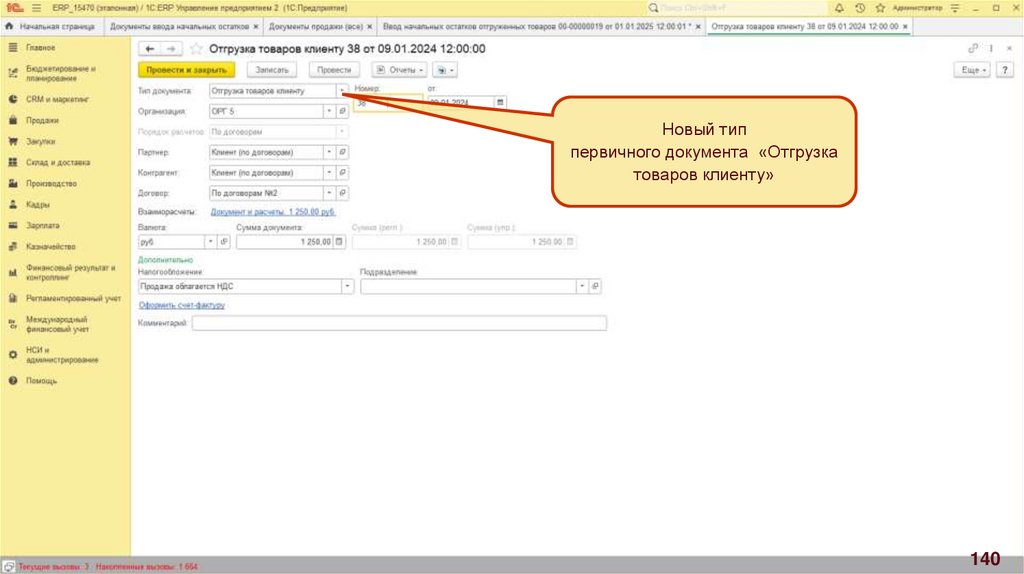1024x574 pixels.
Task: Open the Продажи section in the sidebar
Action: point(42,120)
